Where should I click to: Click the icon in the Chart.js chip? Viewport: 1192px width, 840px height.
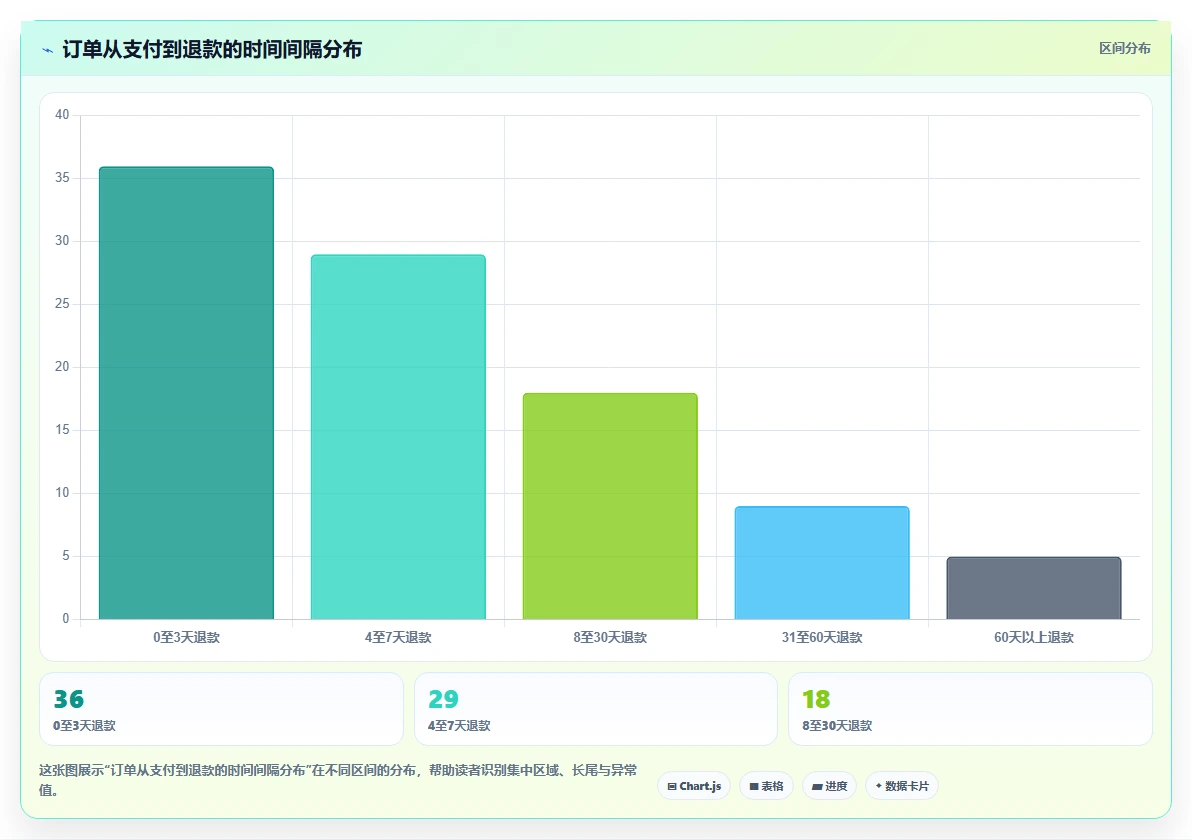point(672,787)
